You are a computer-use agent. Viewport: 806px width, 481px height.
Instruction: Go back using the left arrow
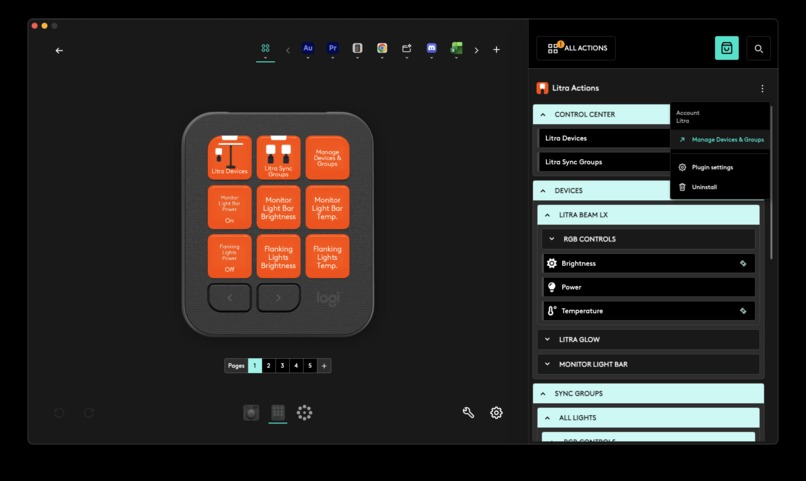coord(59,50)
